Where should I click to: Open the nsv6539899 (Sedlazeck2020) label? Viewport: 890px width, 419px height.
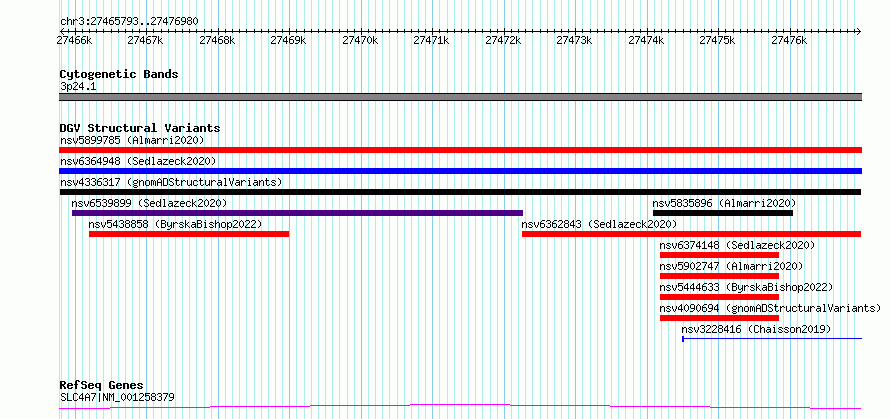[x=149, y=203]
